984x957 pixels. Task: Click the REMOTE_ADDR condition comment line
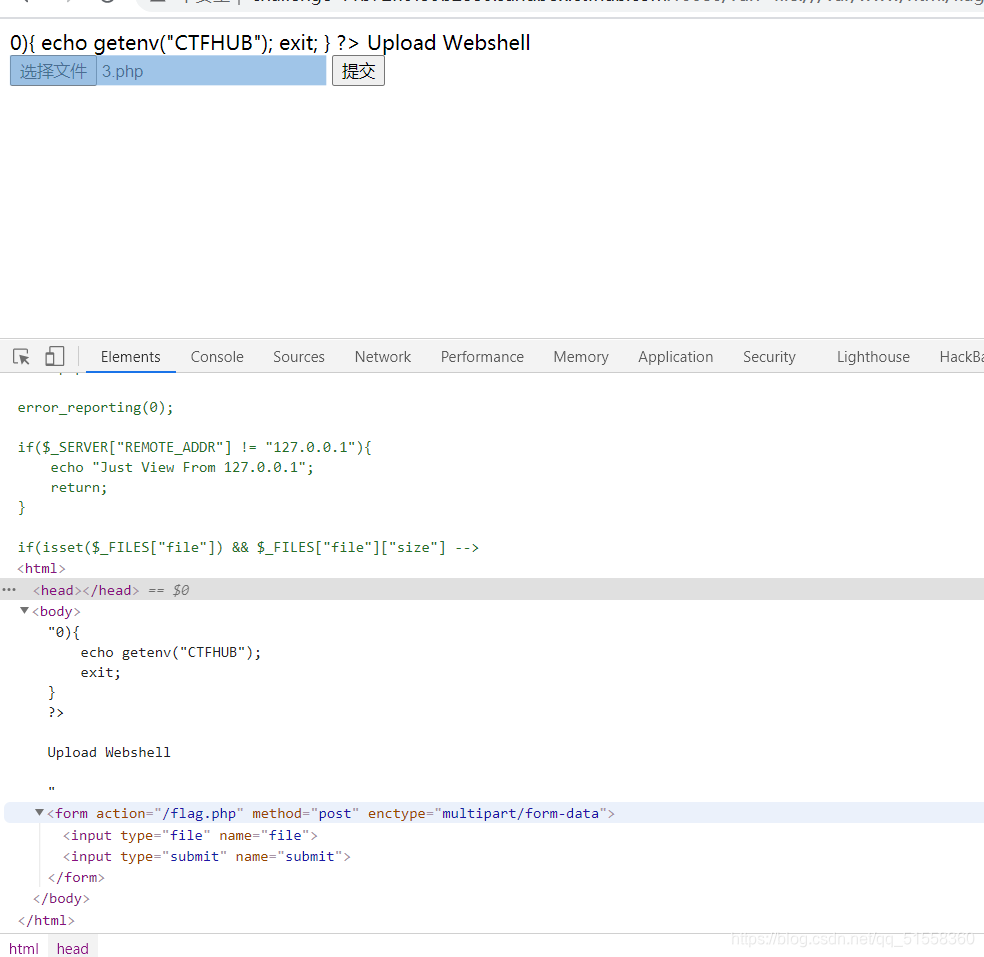(195, 447)
